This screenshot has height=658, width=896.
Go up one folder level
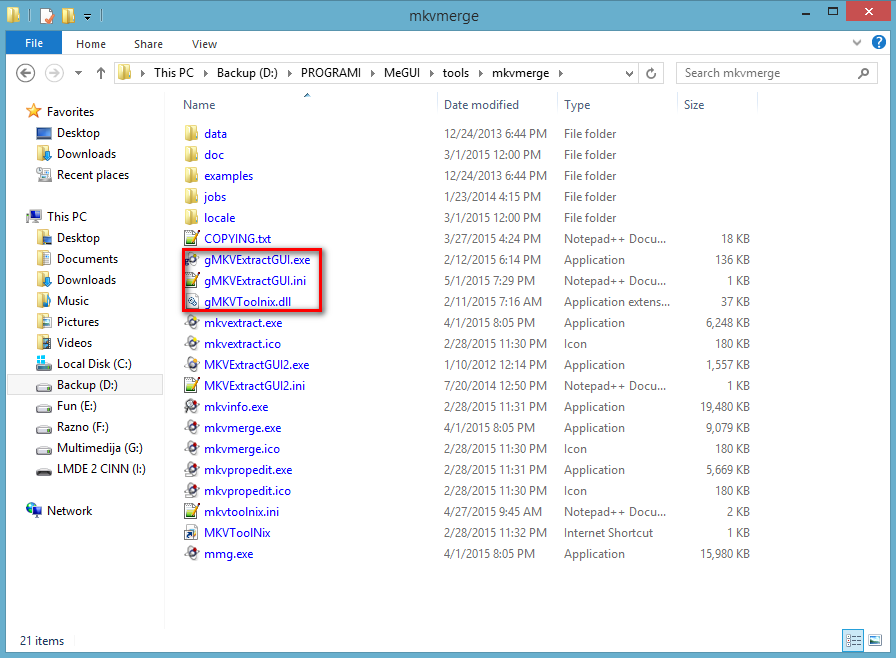[101, 73]
